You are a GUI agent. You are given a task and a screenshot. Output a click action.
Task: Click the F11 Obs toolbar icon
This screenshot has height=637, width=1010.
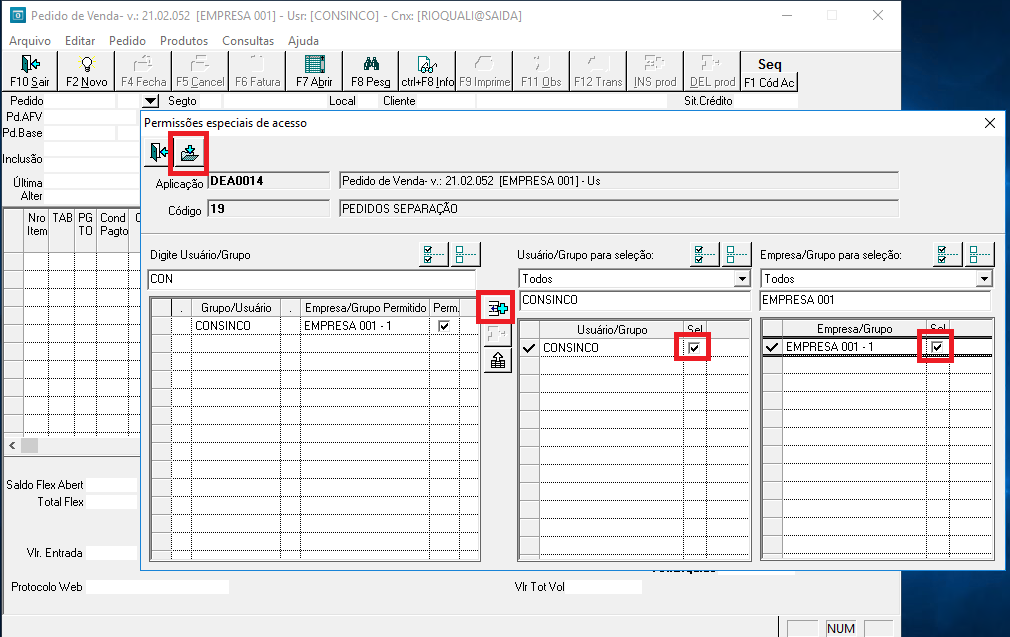click(541, 71)
